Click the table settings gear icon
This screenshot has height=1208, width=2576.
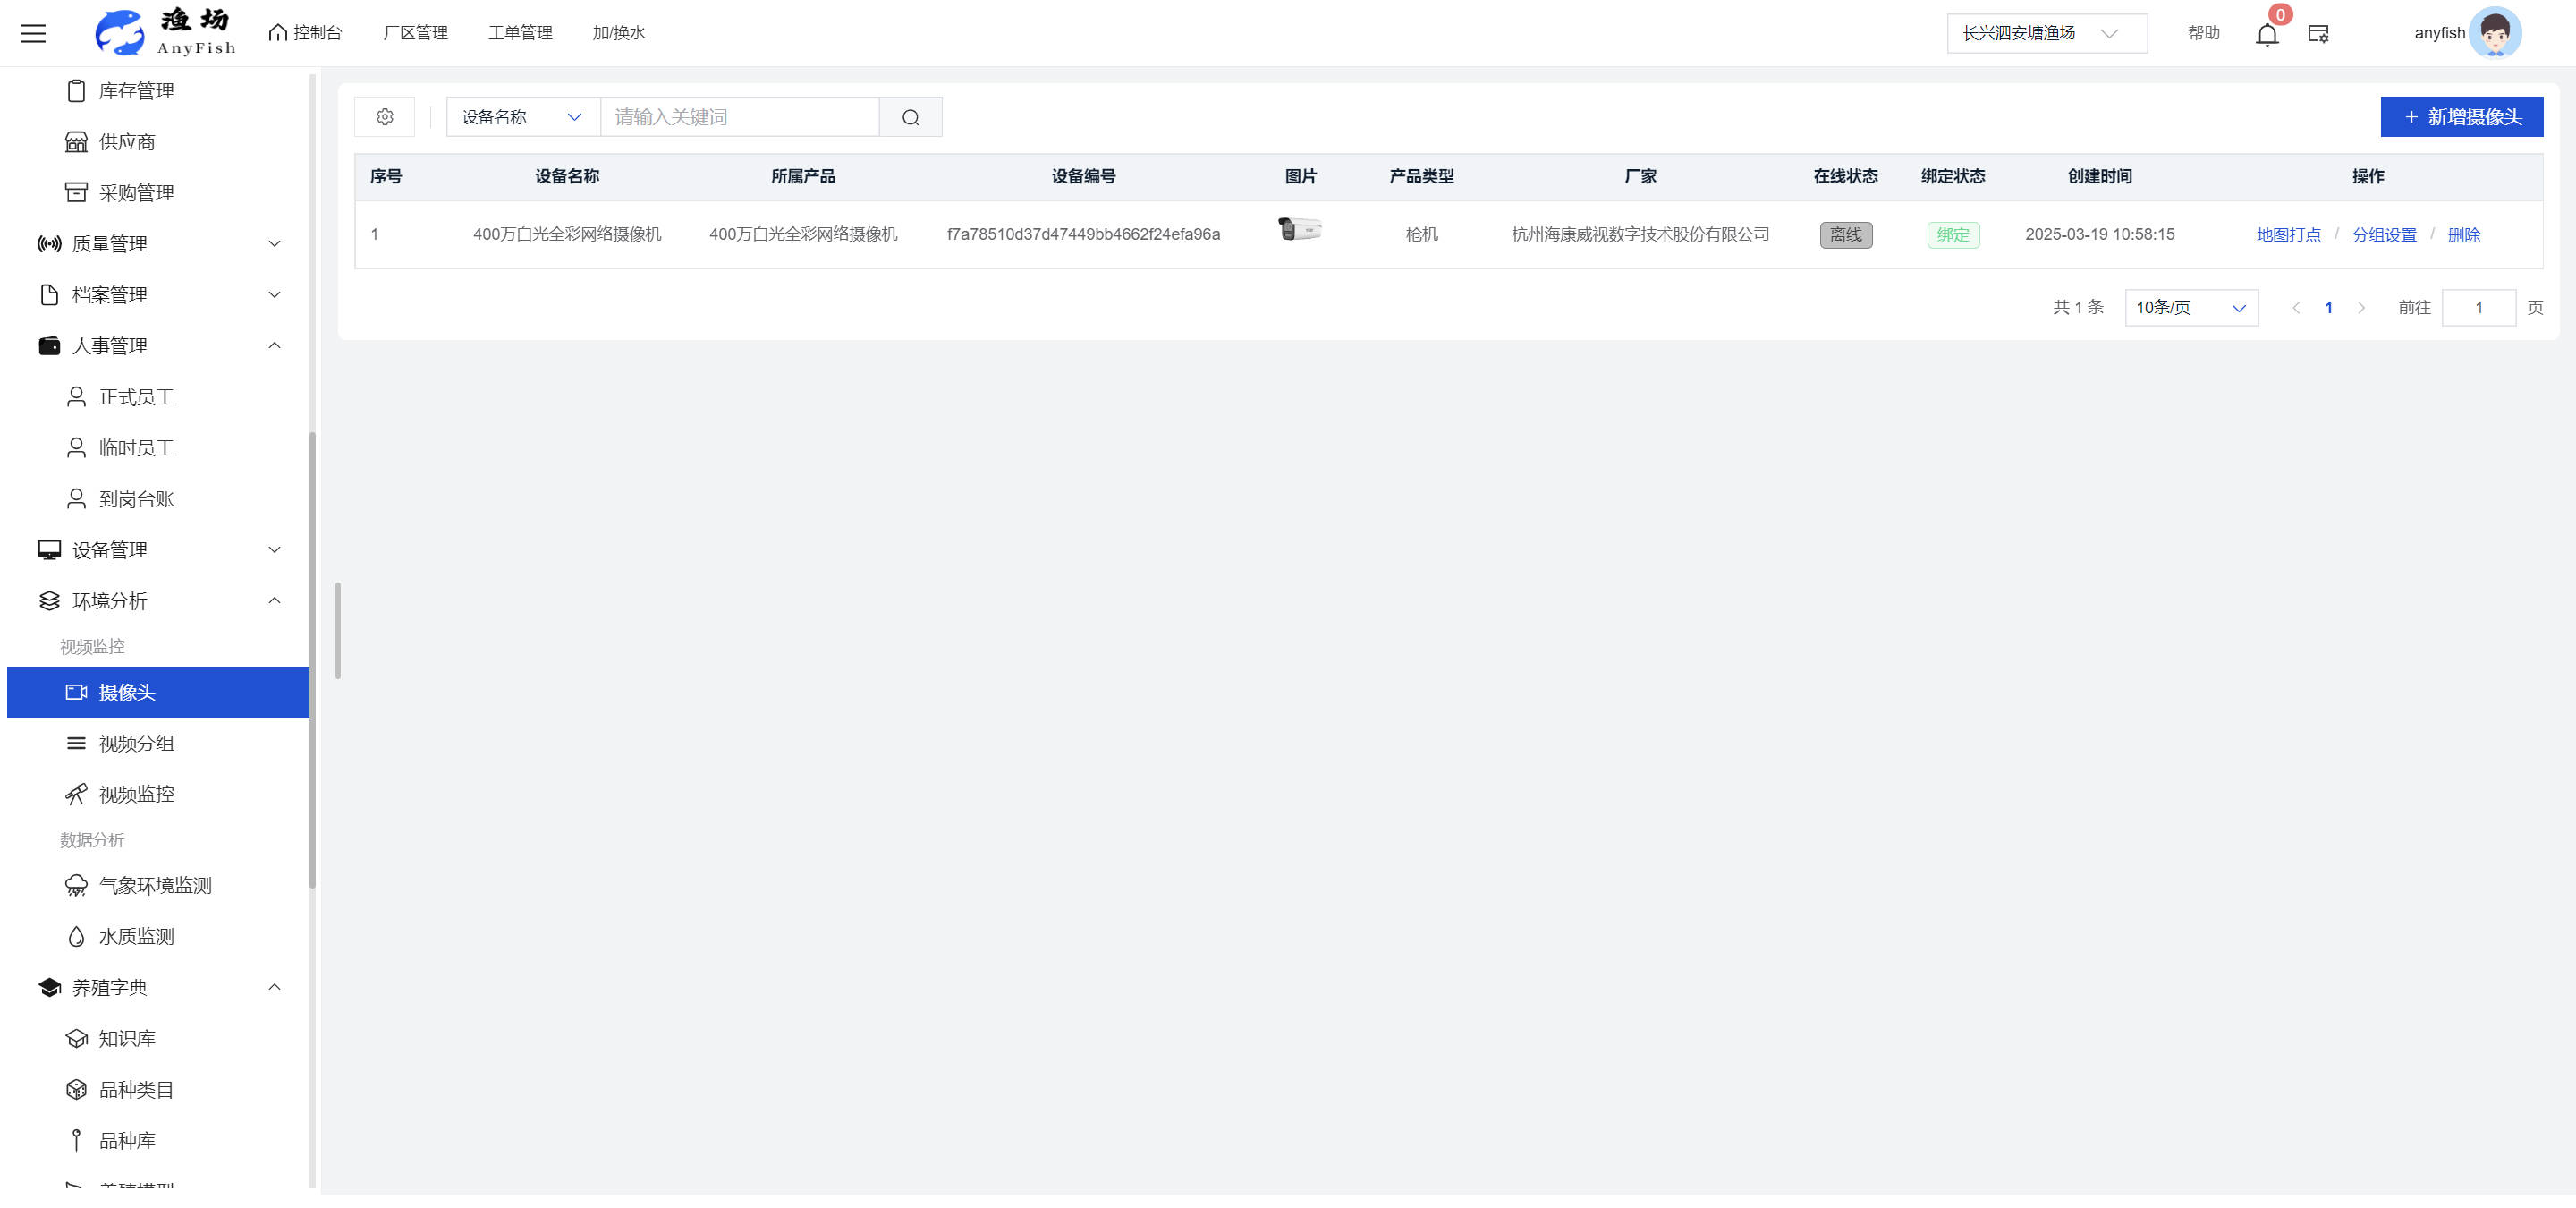click(384, 117)
